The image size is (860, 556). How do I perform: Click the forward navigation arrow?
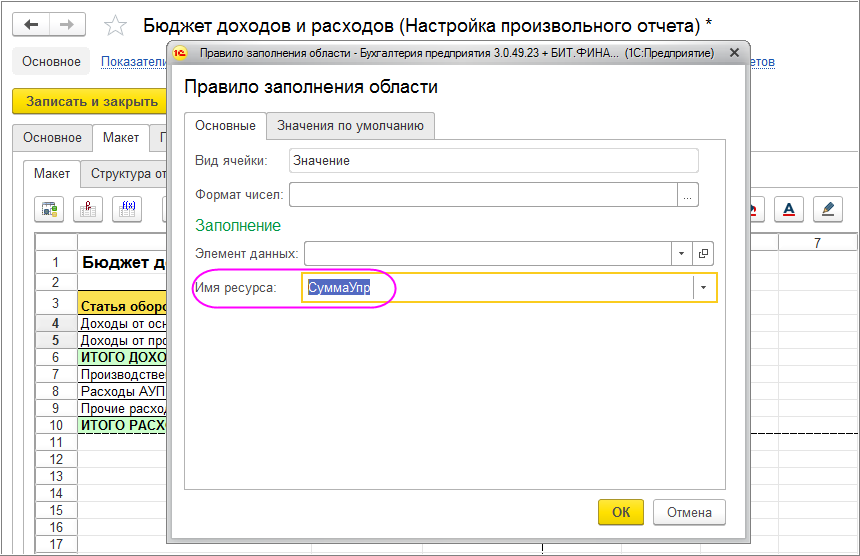66,24
